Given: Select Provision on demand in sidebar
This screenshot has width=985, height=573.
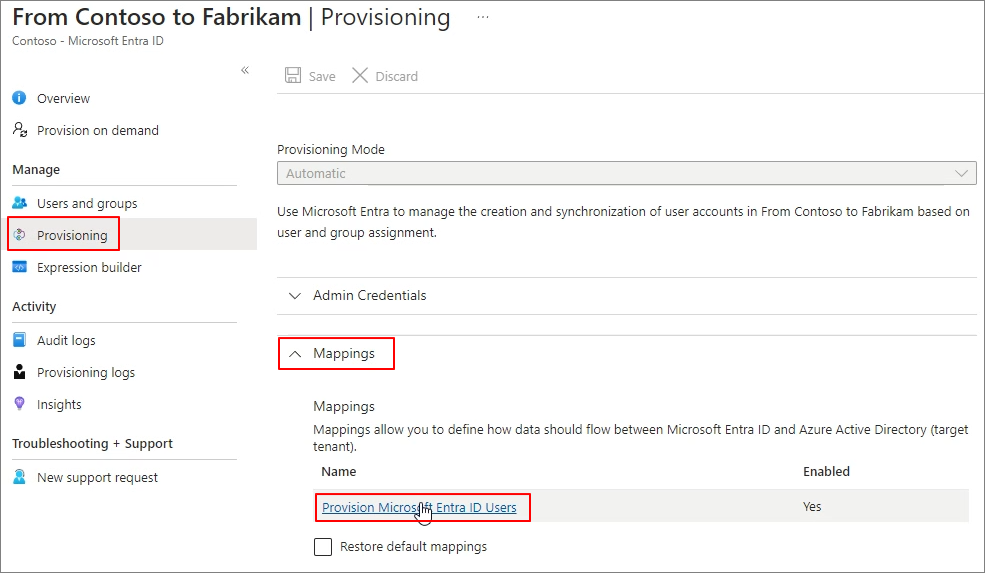Looking at the screenshot, I should point(97,131).
